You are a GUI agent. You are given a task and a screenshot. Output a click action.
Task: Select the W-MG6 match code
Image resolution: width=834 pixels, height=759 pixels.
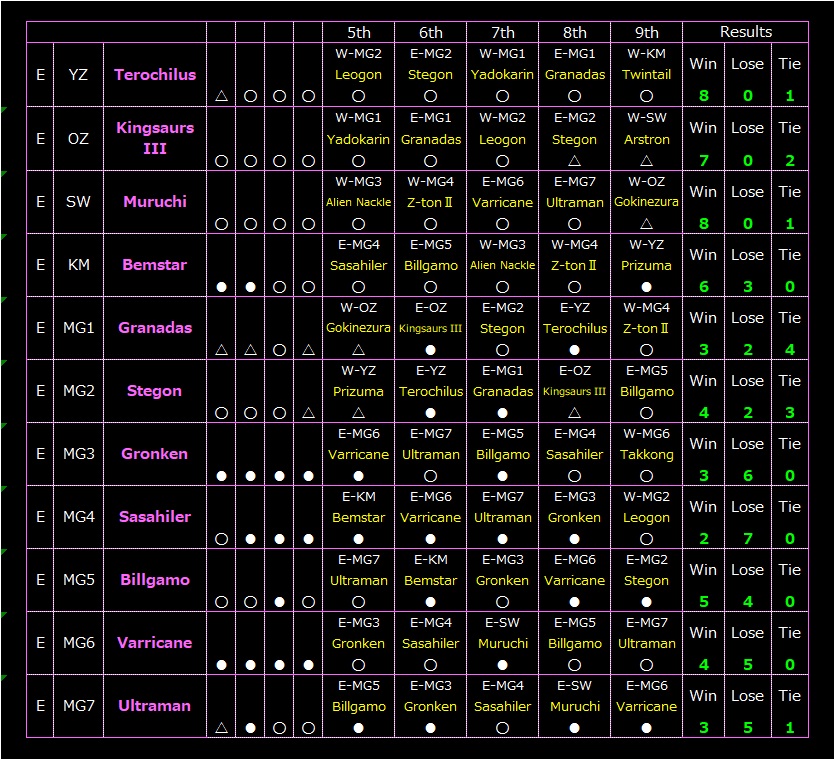(646, 433)
